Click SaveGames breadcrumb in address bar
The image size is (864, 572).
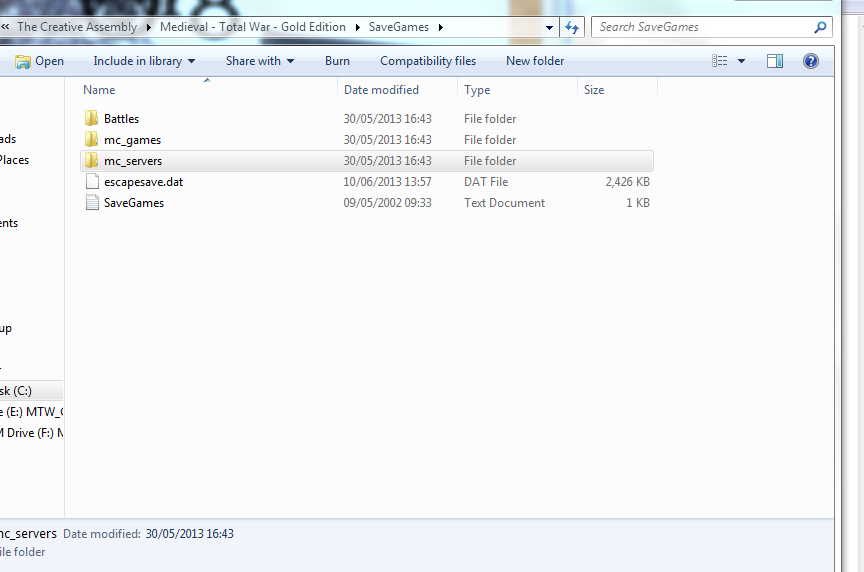click(398, 27)
